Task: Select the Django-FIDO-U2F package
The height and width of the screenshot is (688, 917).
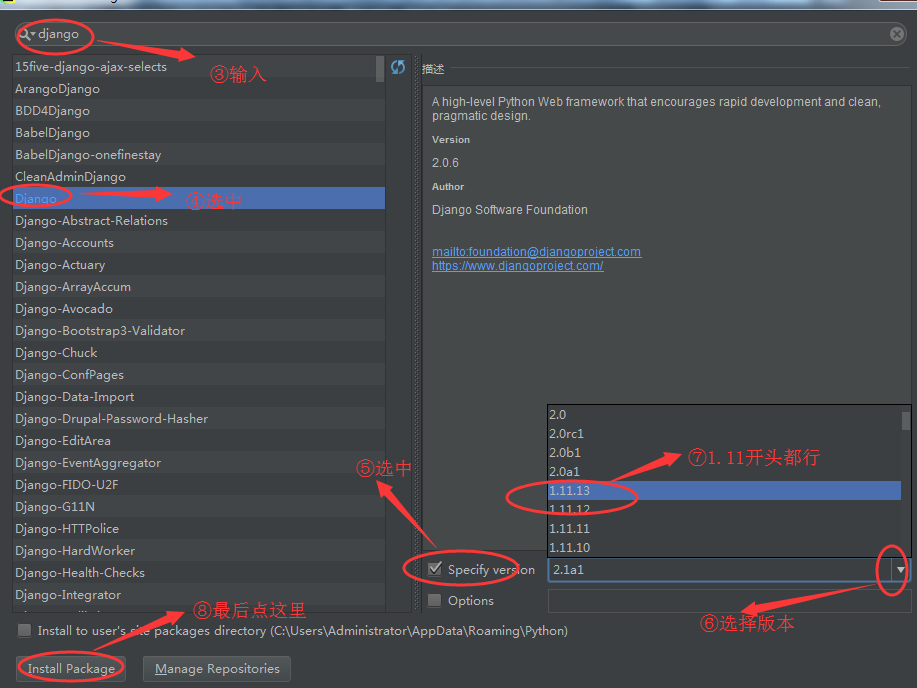Action: point(199,484)
